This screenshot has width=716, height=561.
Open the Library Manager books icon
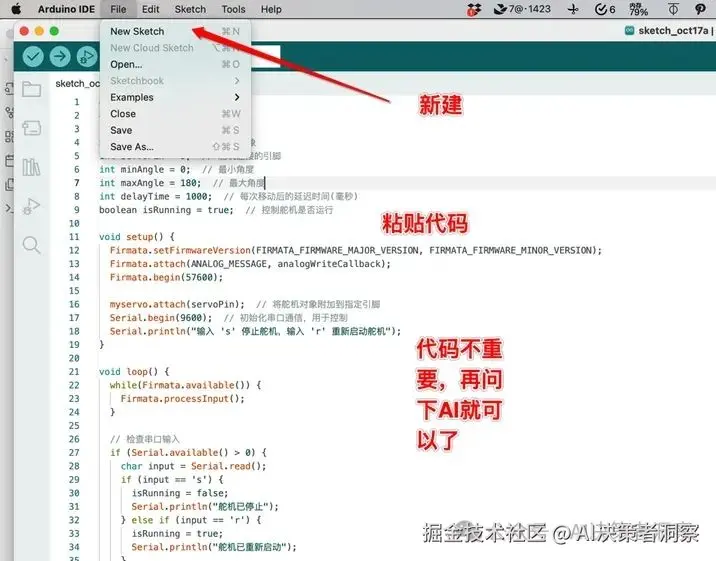(x=32, y=167)
